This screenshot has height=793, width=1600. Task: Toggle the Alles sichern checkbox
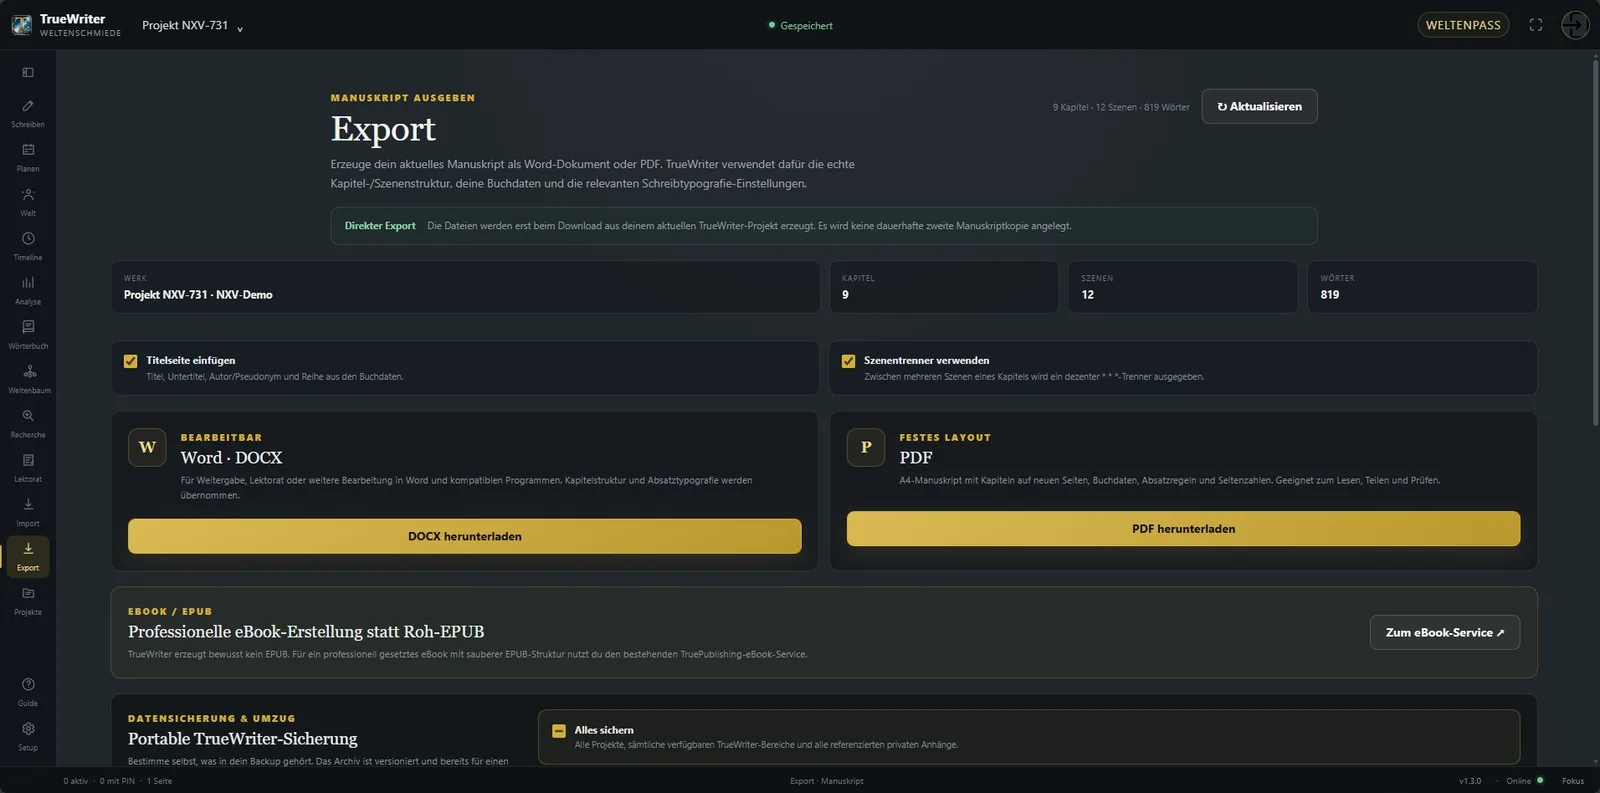tap(559, 731)
